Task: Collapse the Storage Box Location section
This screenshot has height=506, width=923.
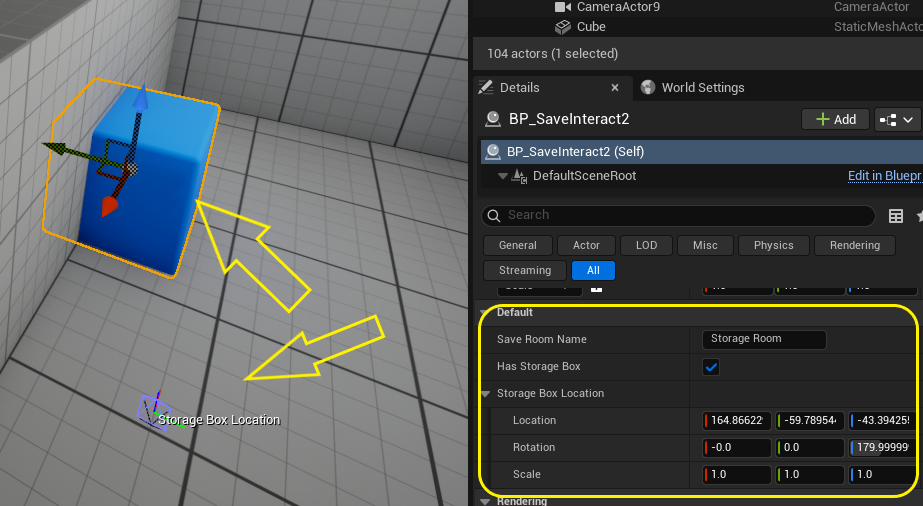Action: 486,394
